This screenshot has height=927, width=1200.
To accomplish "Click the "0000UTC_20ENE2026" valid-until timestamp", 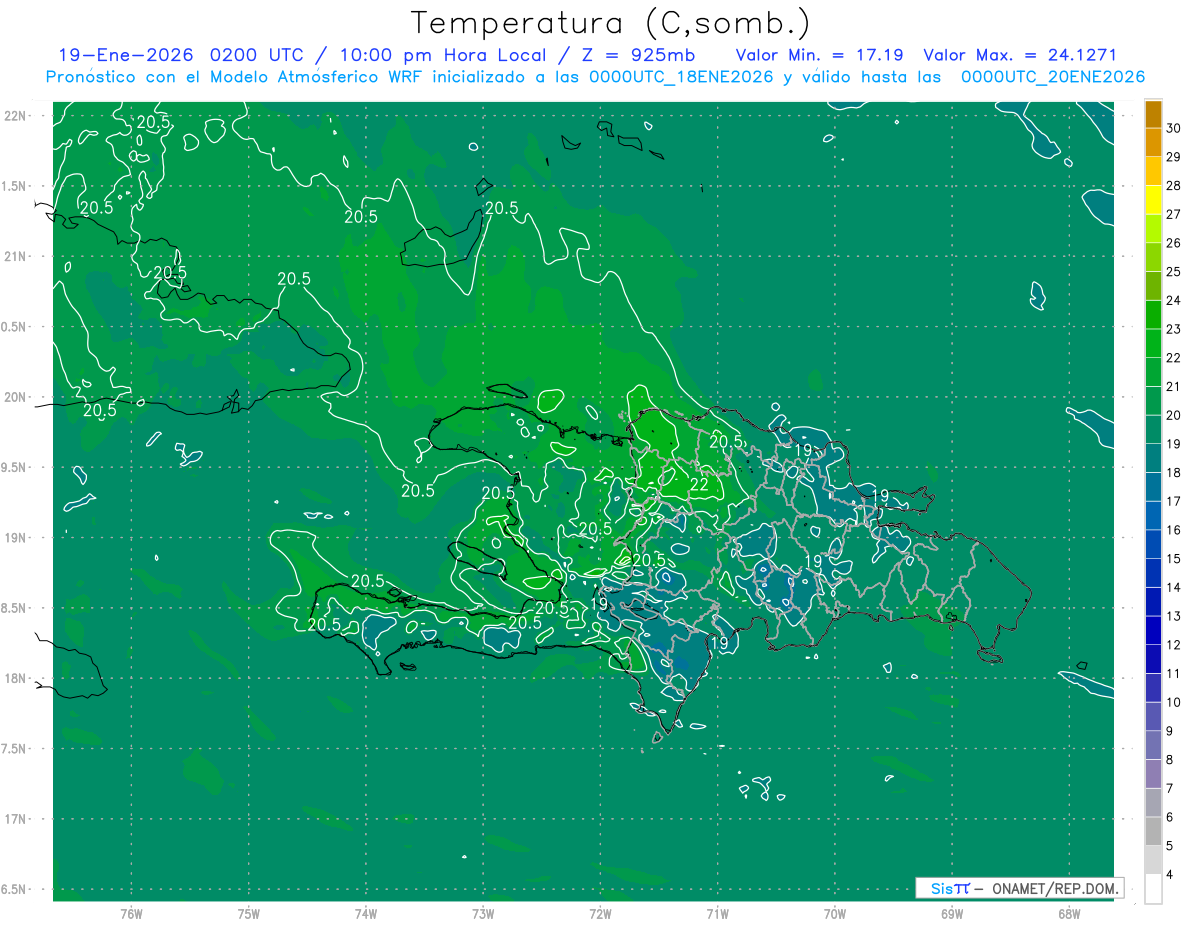I will 1052,77.
